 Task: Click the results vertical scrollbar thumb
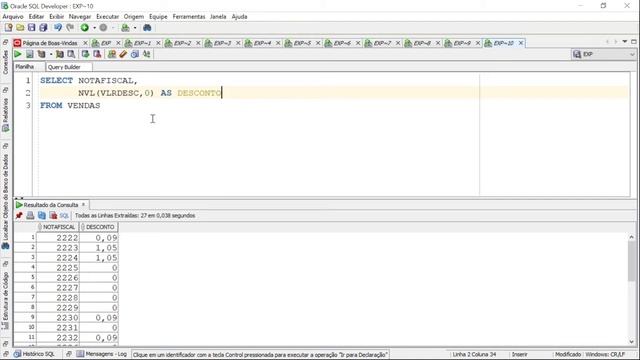point(631,262)
